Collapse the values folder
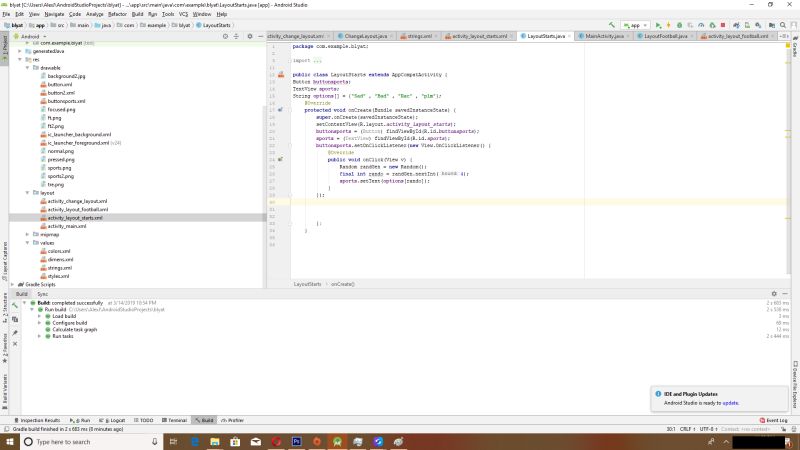 [28, 243]
